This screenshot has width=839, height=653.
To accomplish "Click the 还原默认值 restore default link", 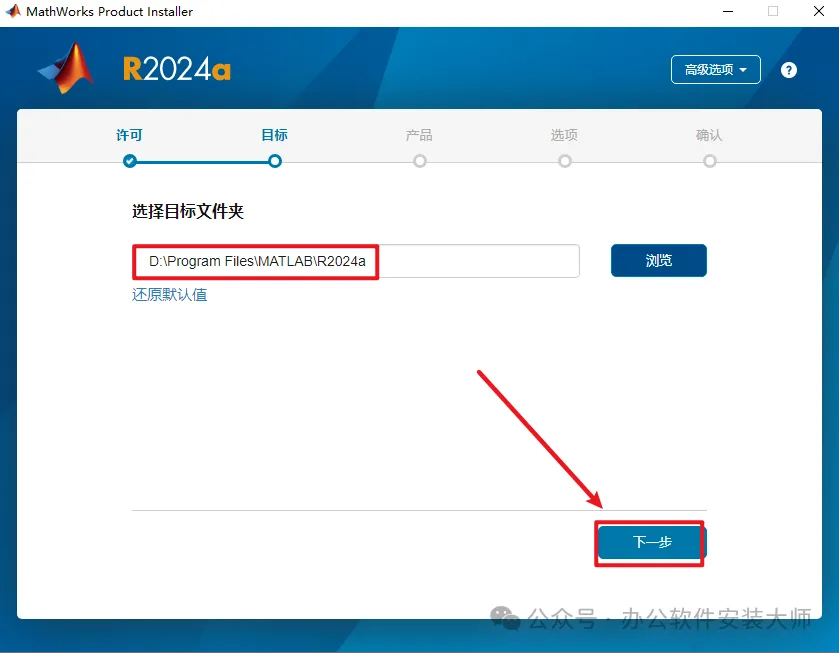I will point(170,295).
